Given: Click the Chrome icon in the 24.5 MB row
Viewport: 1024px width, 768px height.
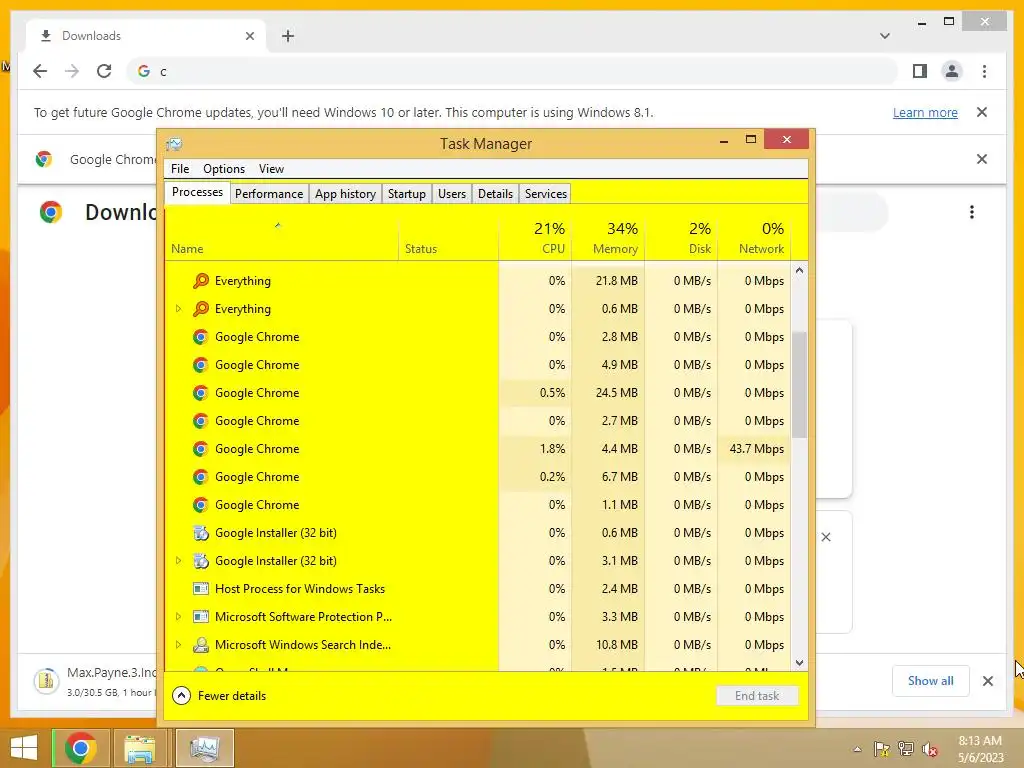Looking at the screenshot, I should point(200,393).
